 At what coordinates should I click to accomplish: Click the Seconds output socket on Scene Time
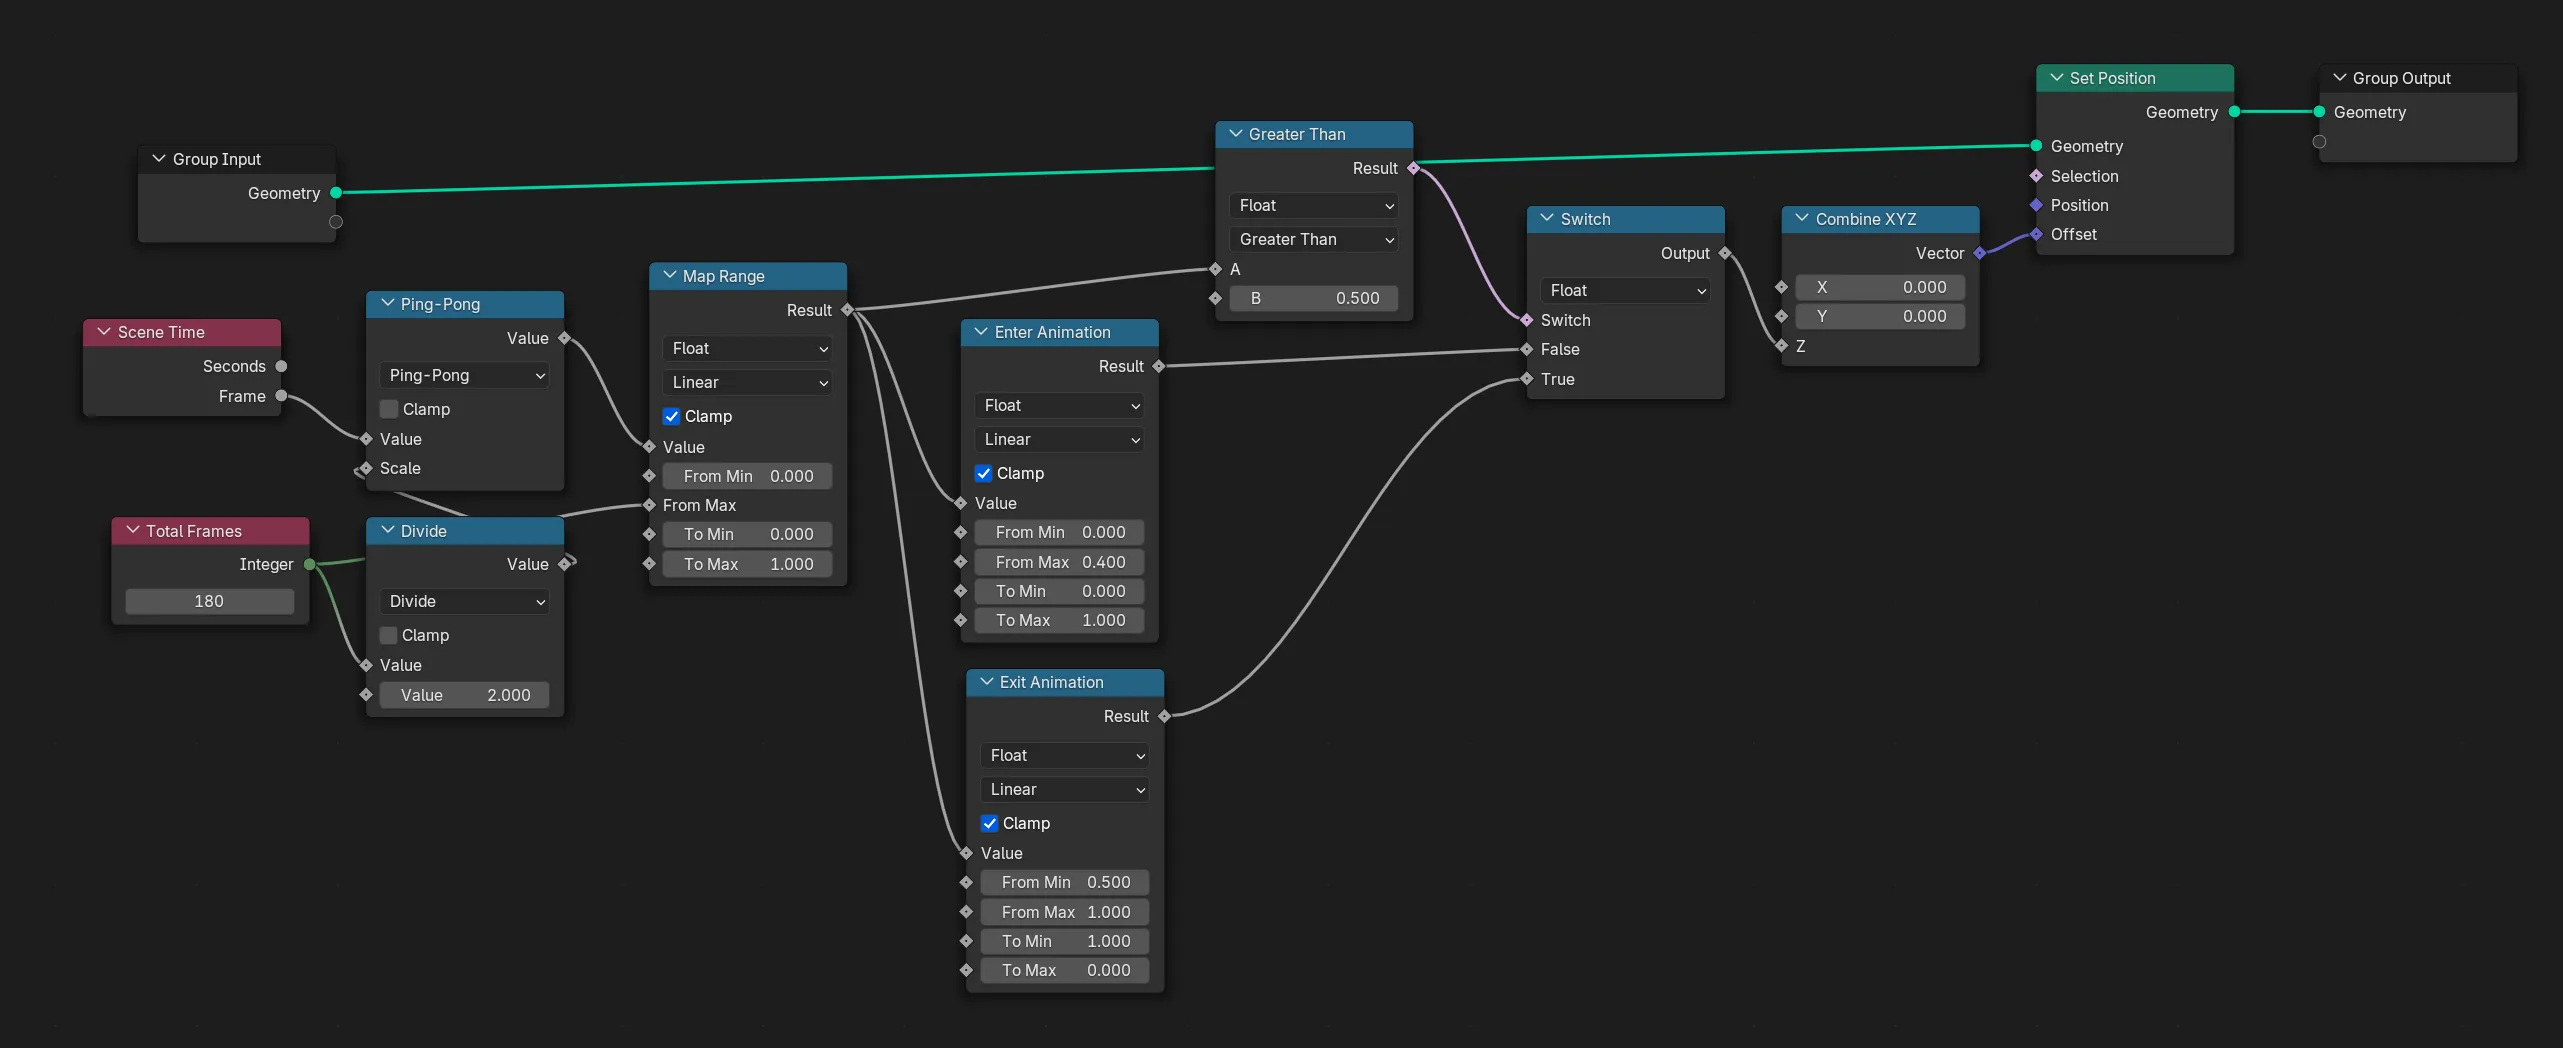point(279,366)
